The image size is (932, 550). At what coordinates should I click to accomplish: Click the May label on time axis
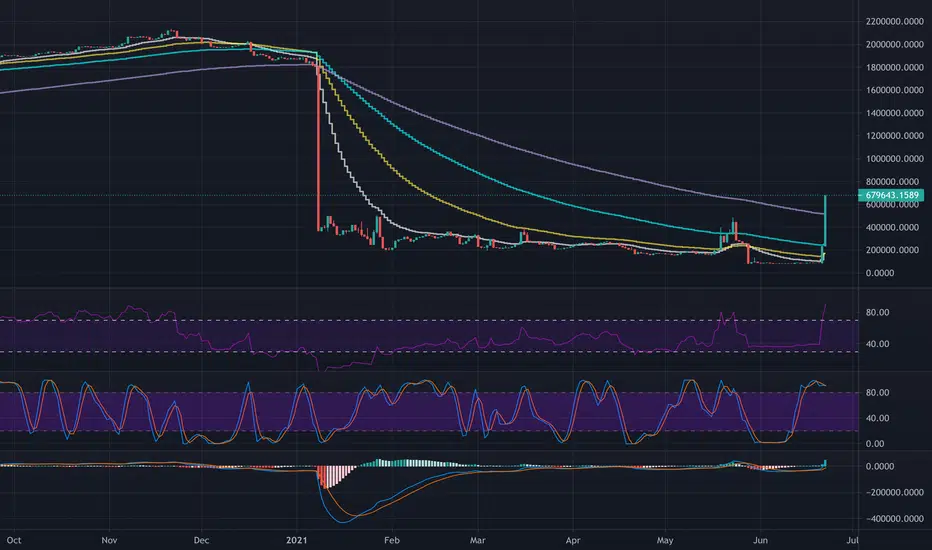(665, 540)
